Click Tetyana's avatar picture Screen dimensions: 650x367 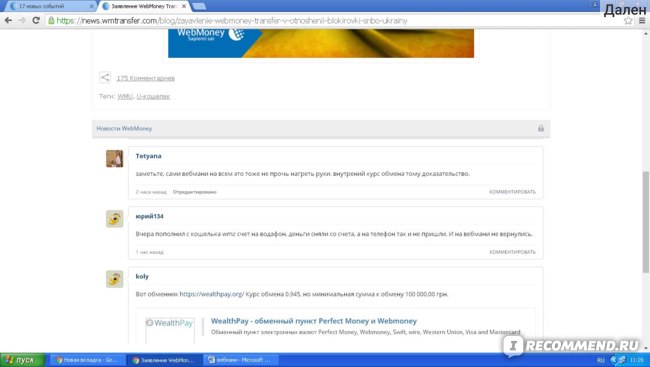coord(114,158)
